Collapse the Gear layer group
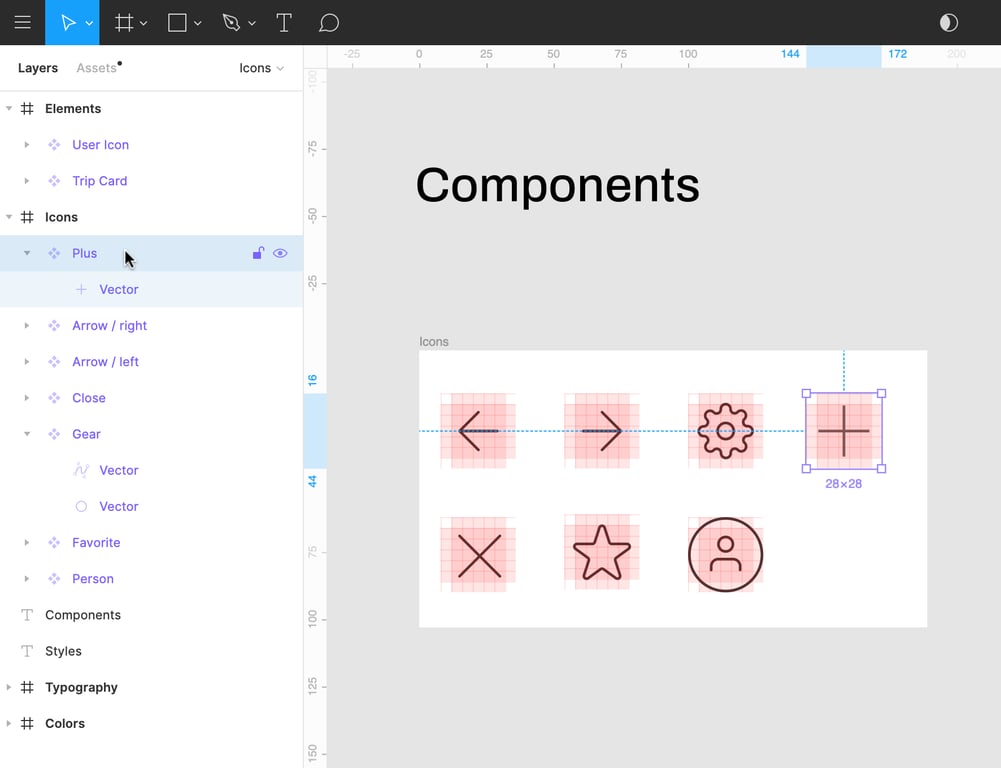The height and width of the screenshot is (768, 1001). coord(27,434)
